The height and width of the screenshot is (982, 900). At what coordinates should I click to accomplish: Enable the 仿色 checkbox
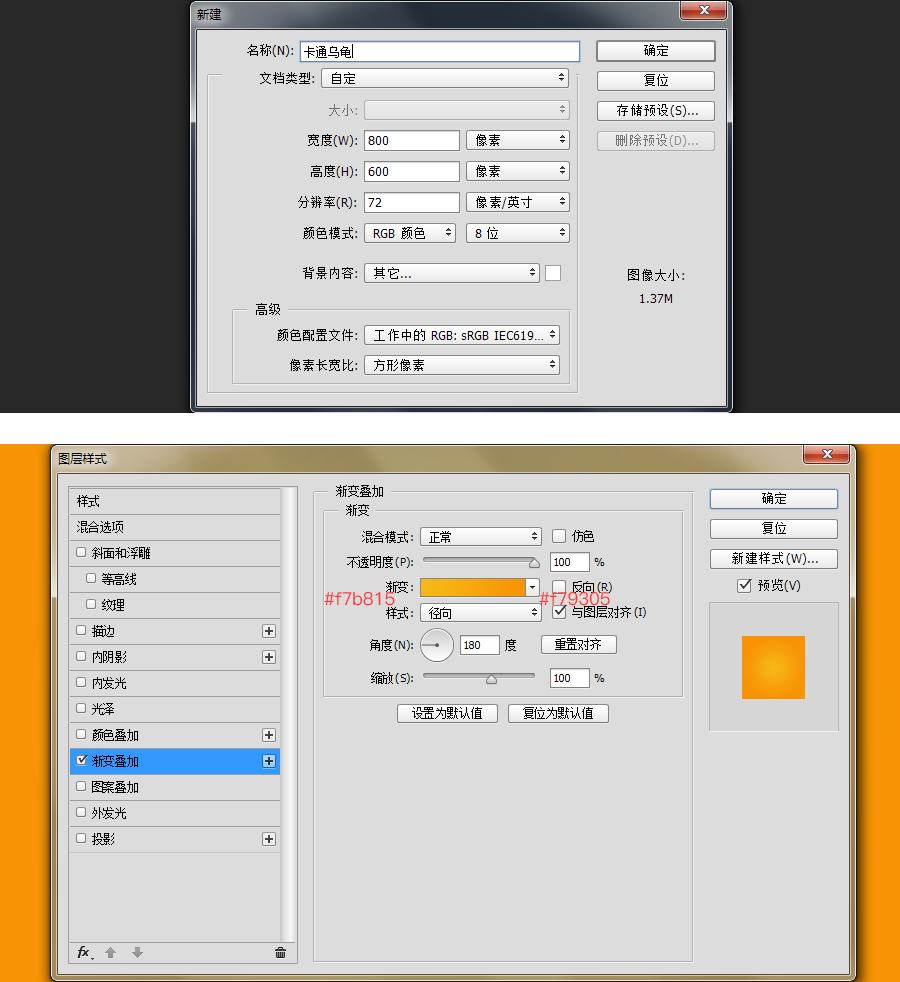[x=558, y=536]
